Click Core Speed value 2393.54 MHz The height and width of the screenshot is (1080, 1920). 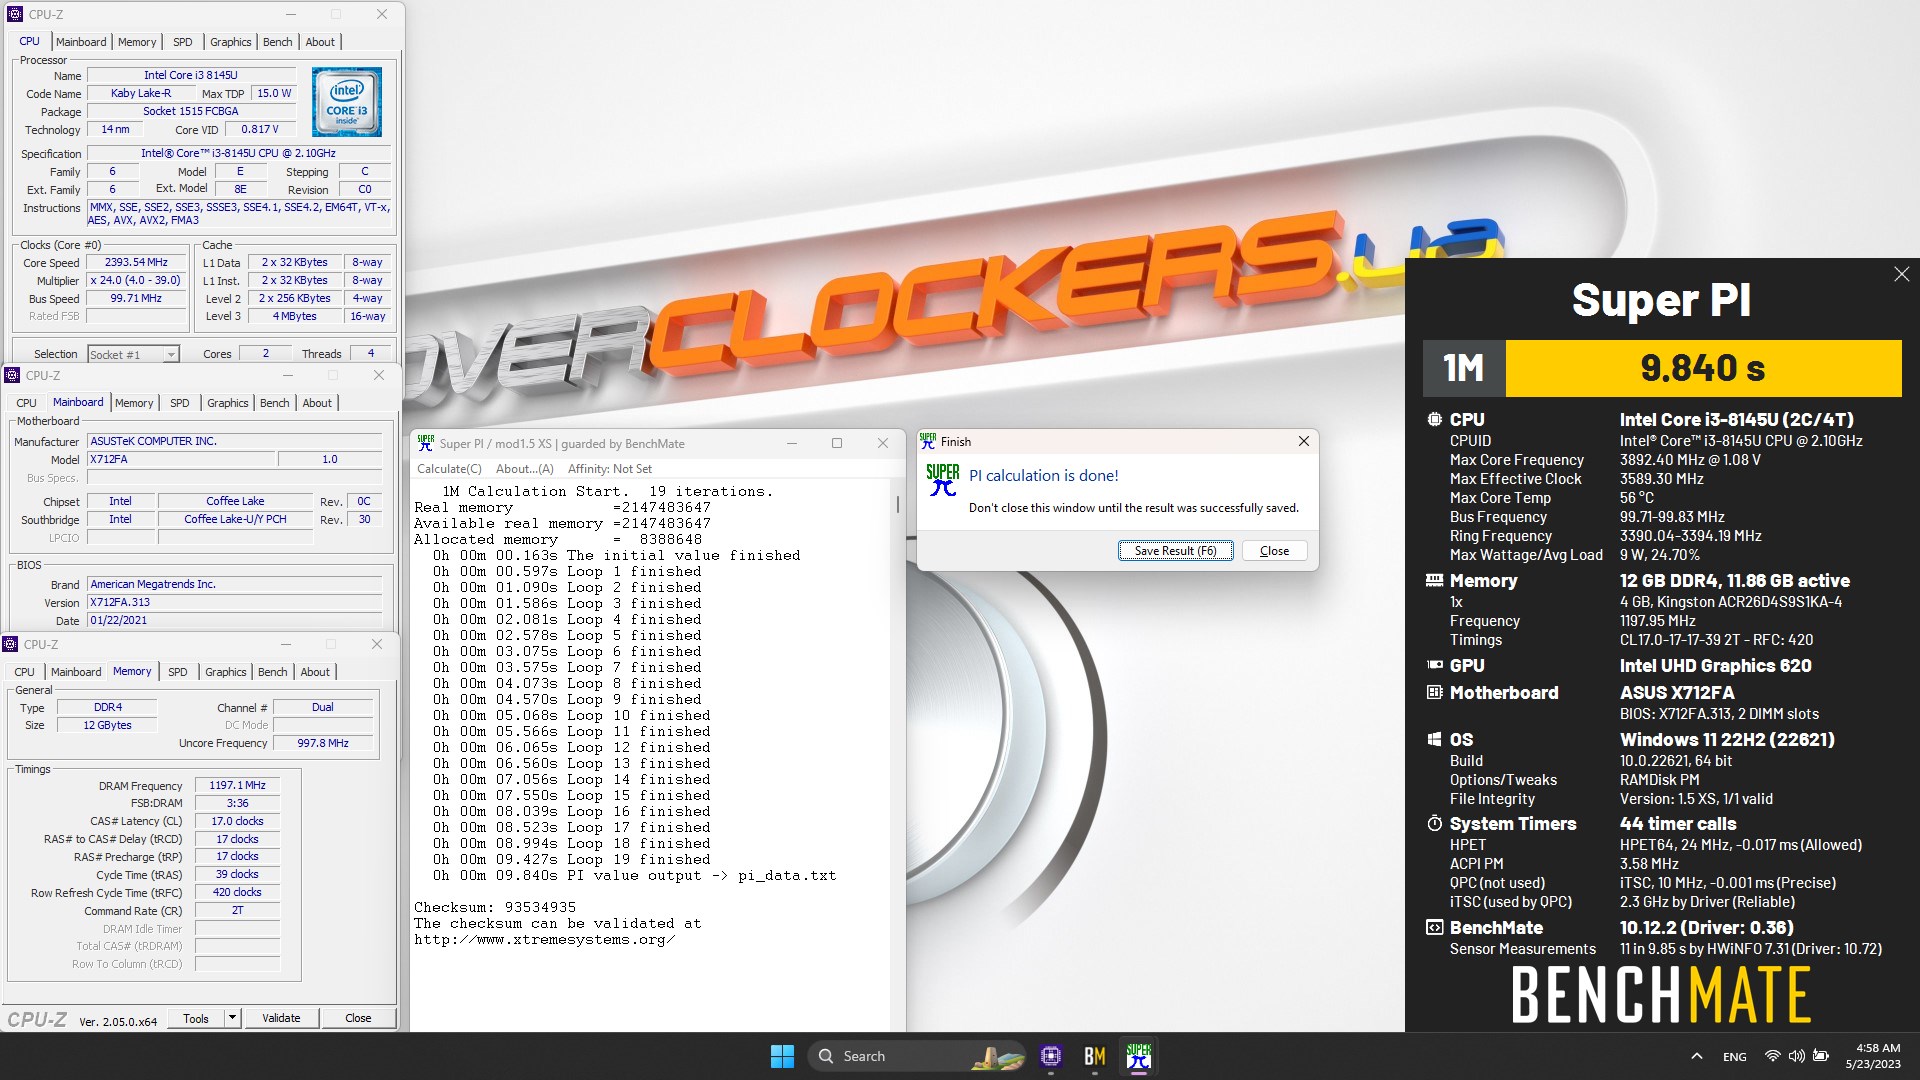[x=136, y=262]
